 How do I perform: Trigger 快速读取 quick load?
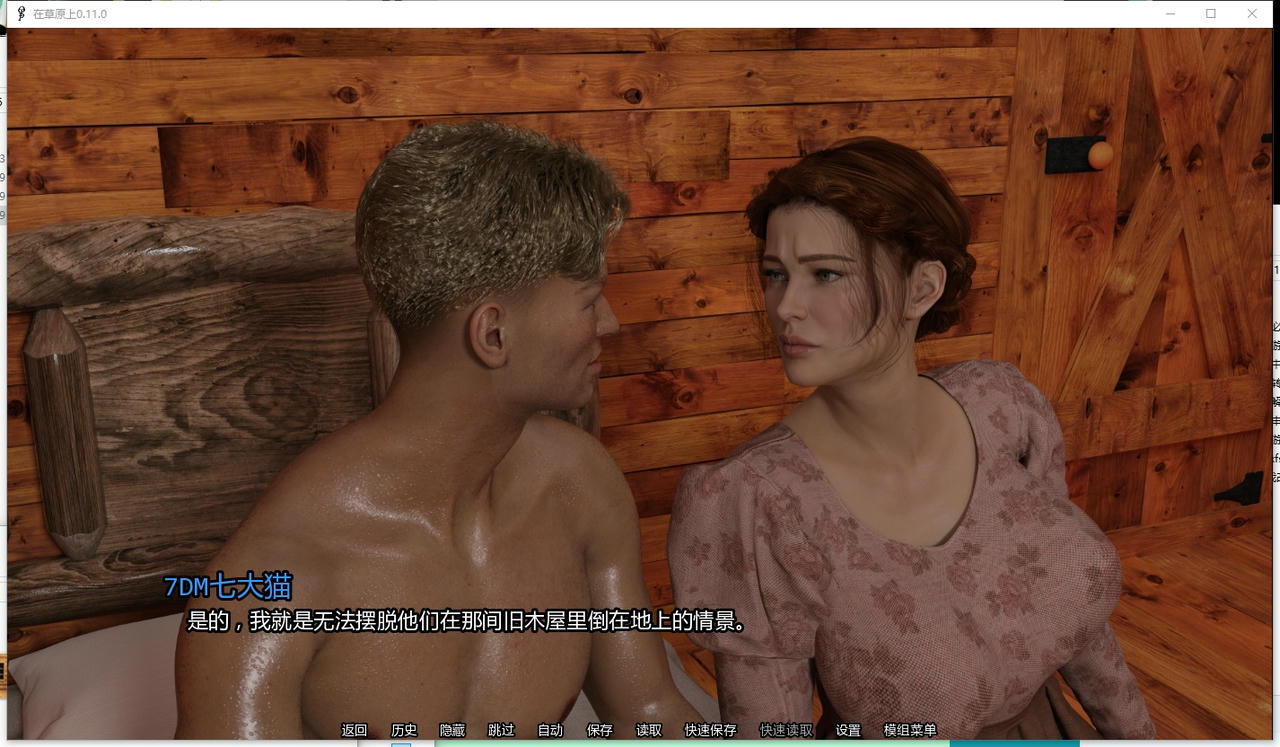click(x=785, y=730)
